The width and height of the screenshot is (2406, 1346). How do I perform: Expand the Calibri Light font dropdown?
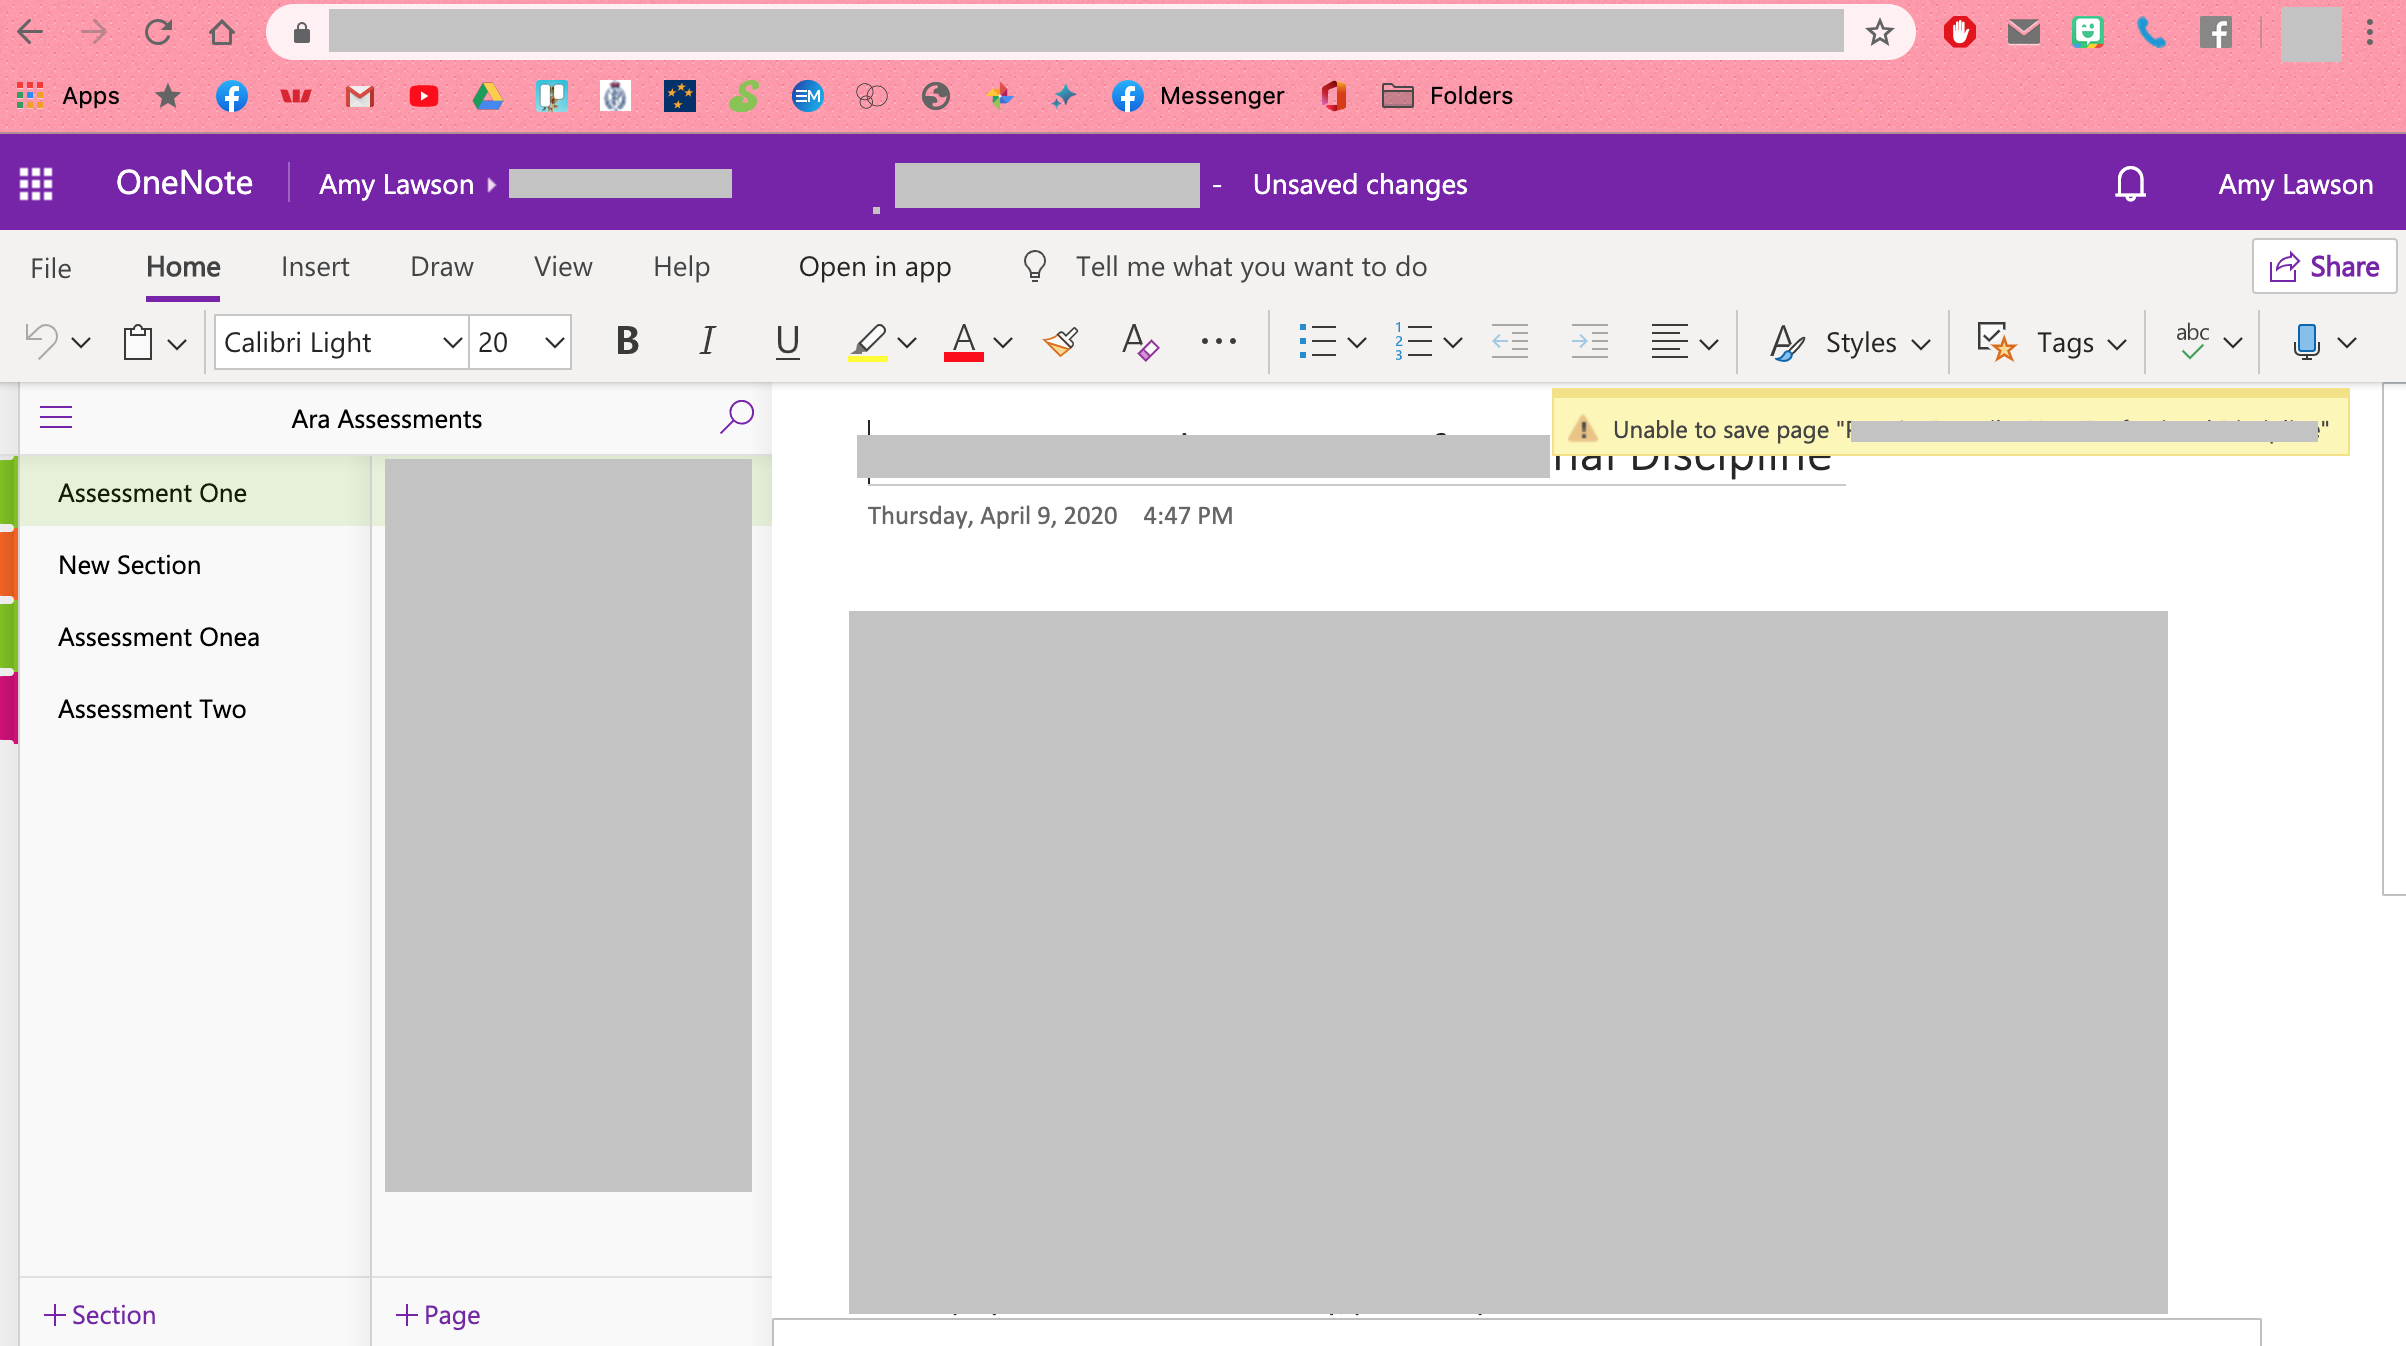(x=452, y=342)
